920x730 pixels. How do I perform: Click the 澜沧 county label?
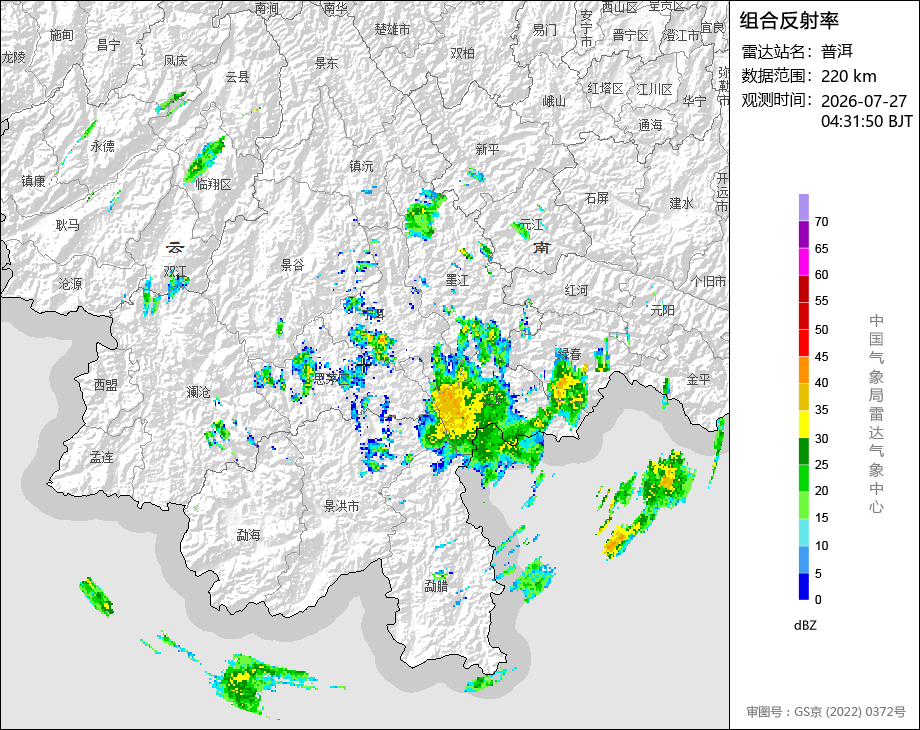198,391
